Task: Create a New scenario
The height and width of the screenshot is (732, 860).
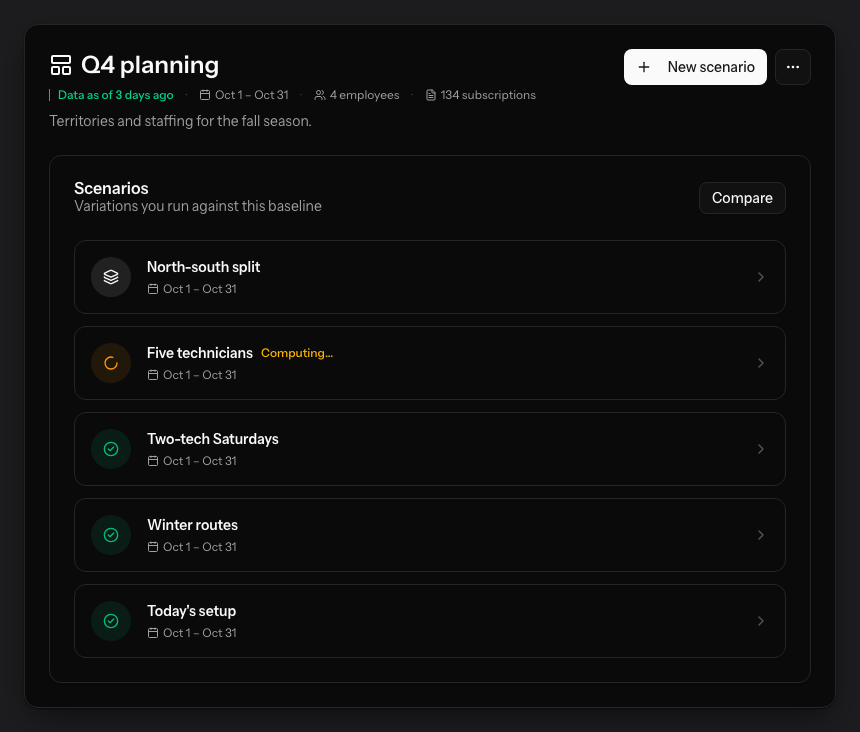Action: tap(695, 67)
